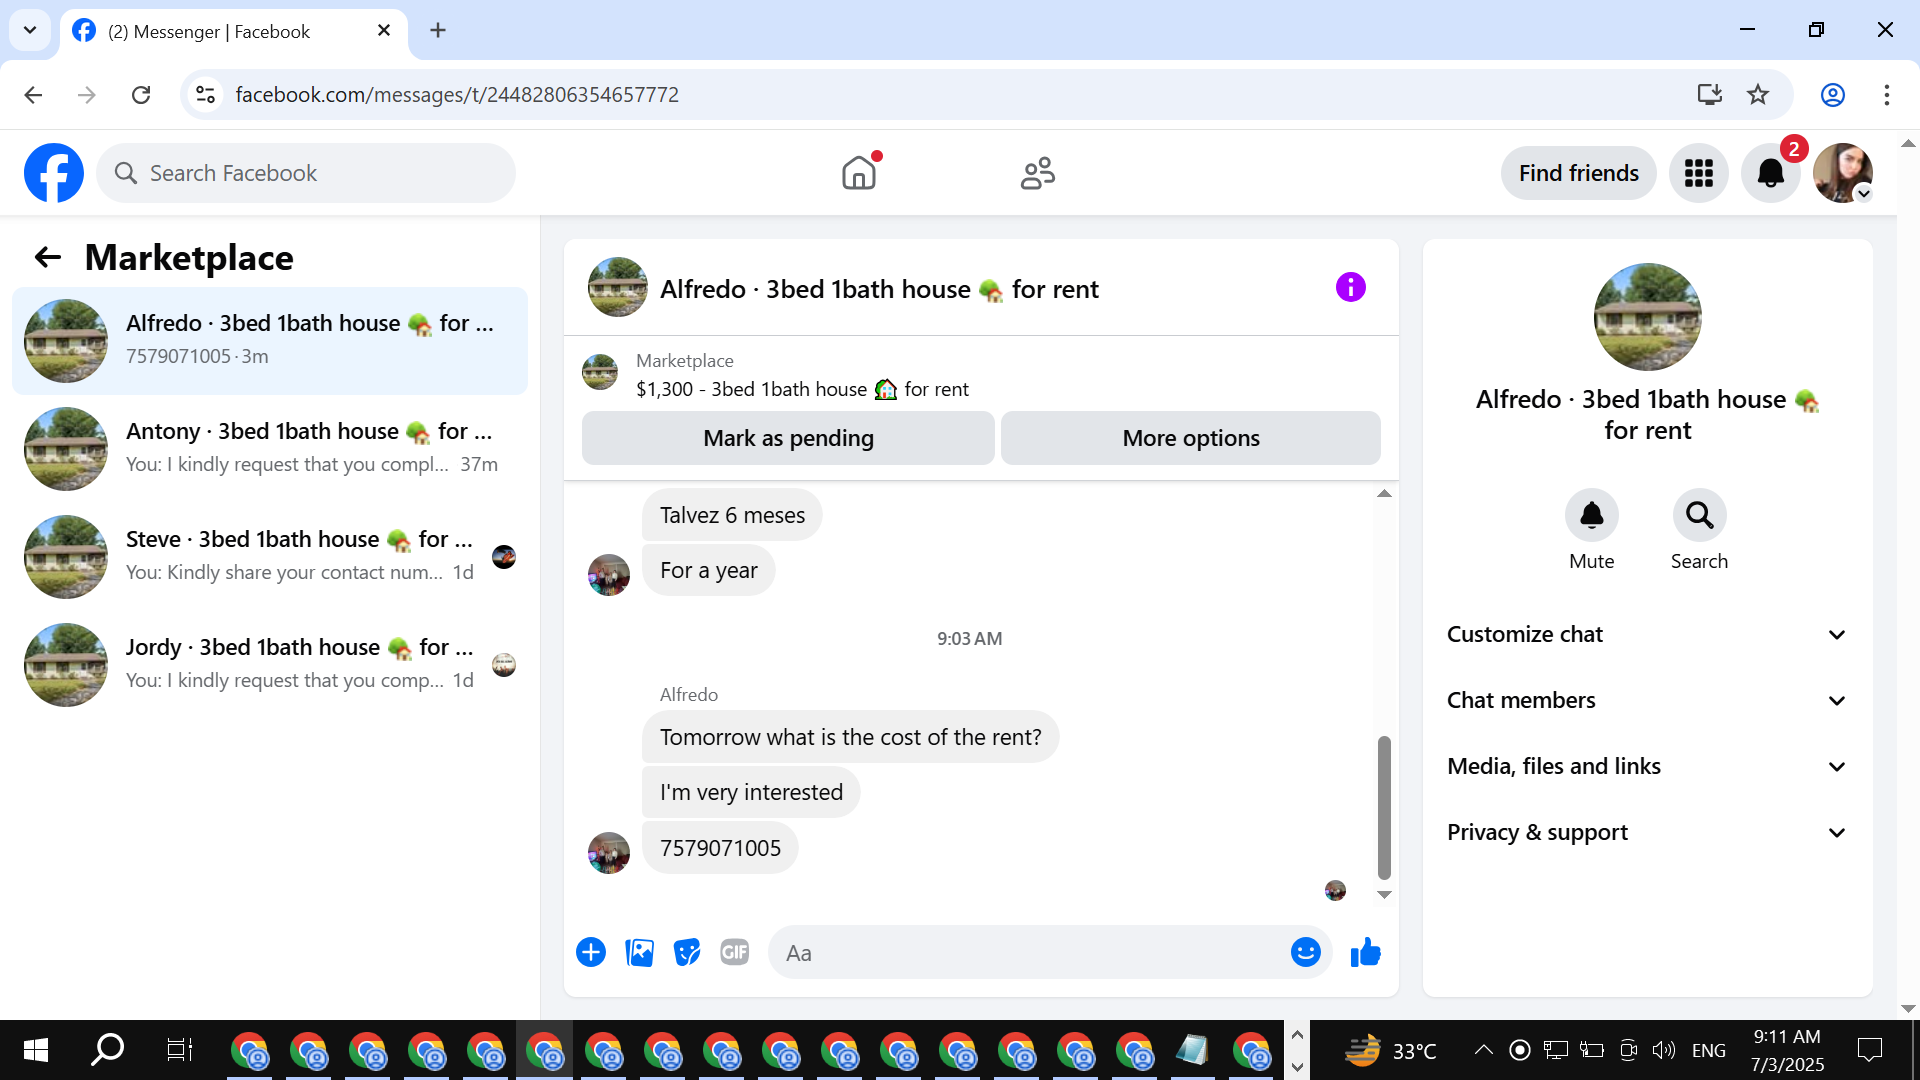Click the GIF picker icon
The image size is (1920, 1080).
click(735, 953)
